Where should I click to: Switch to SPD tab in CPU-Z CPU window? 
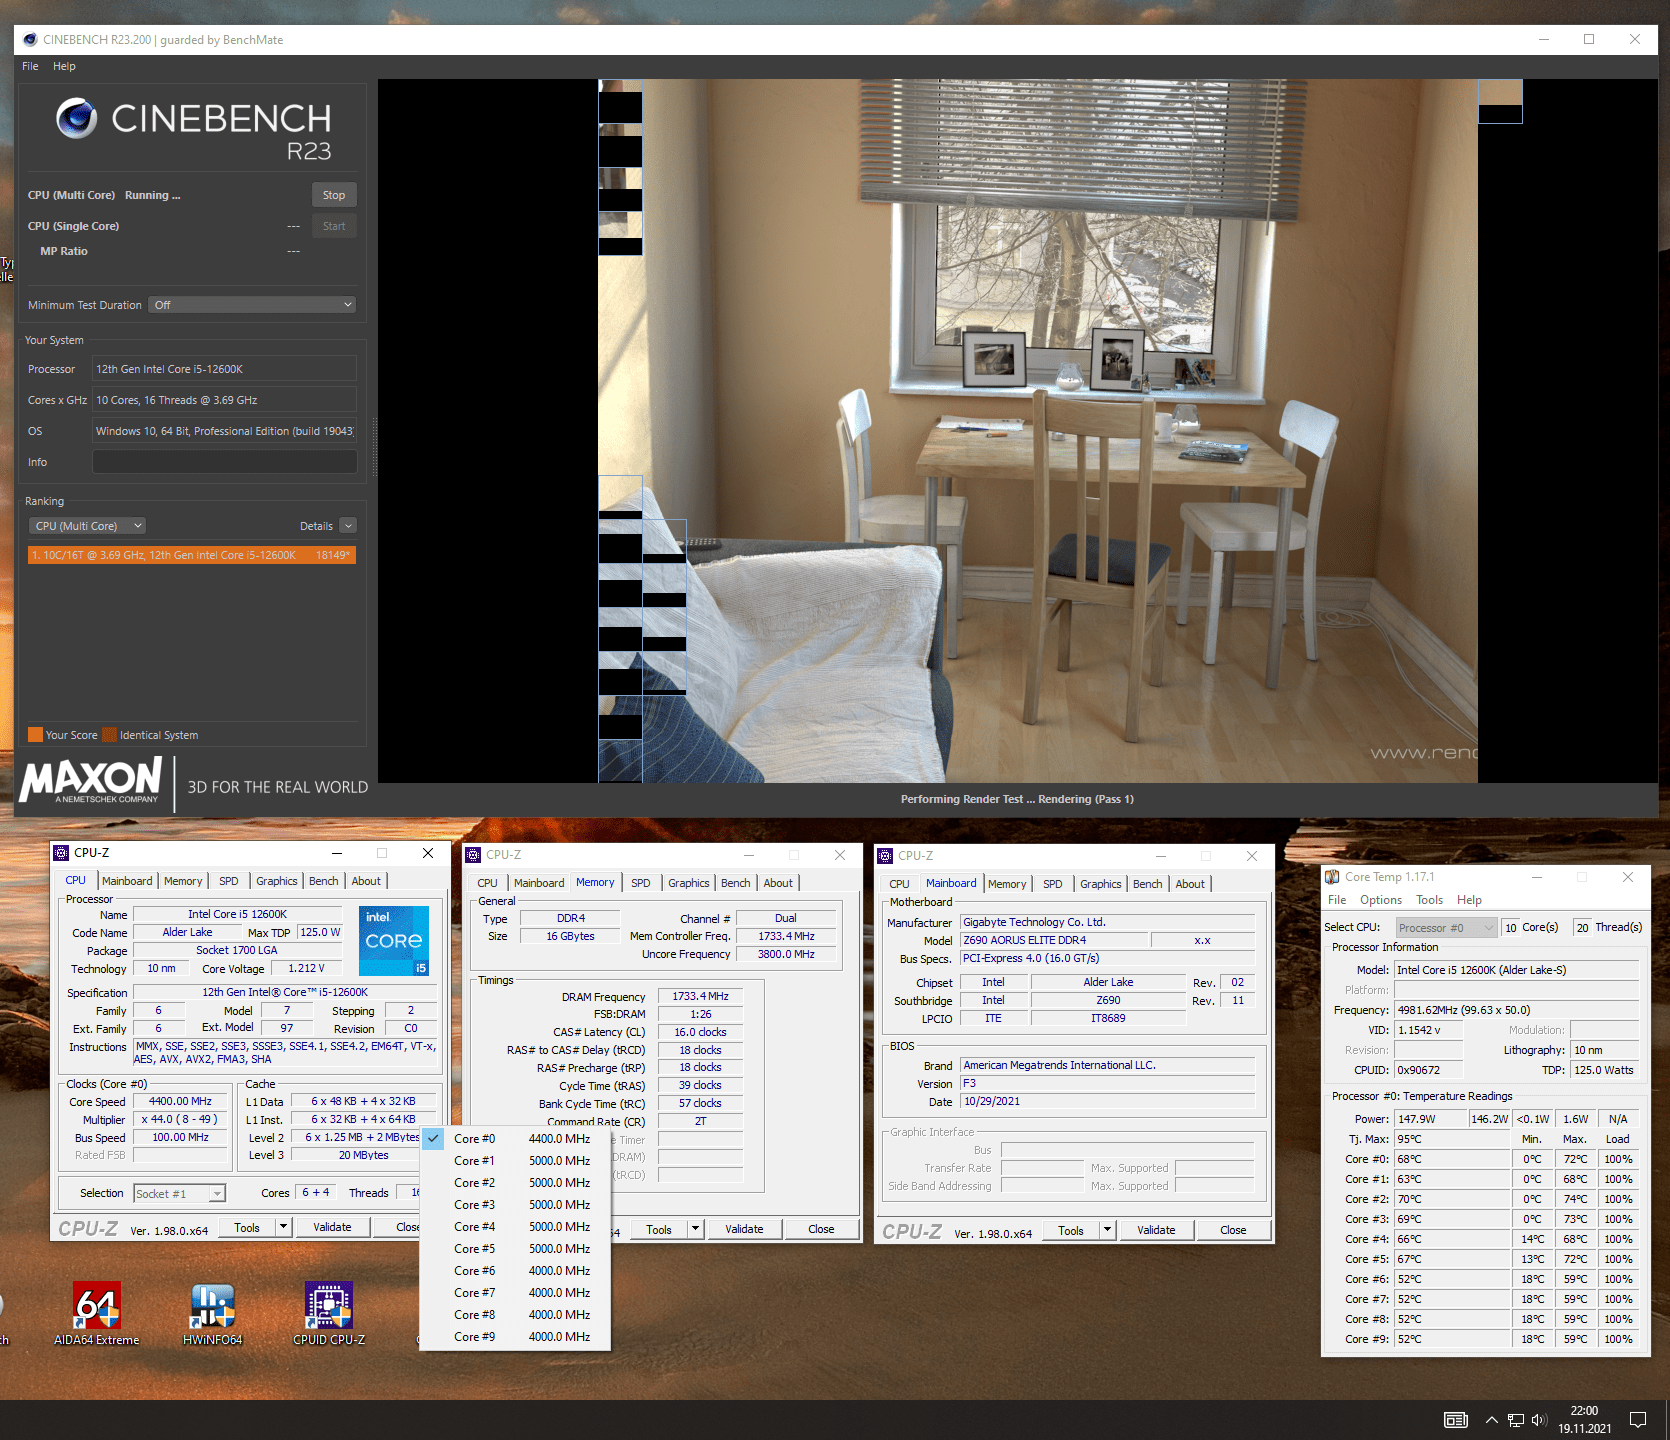pos(229,881)
